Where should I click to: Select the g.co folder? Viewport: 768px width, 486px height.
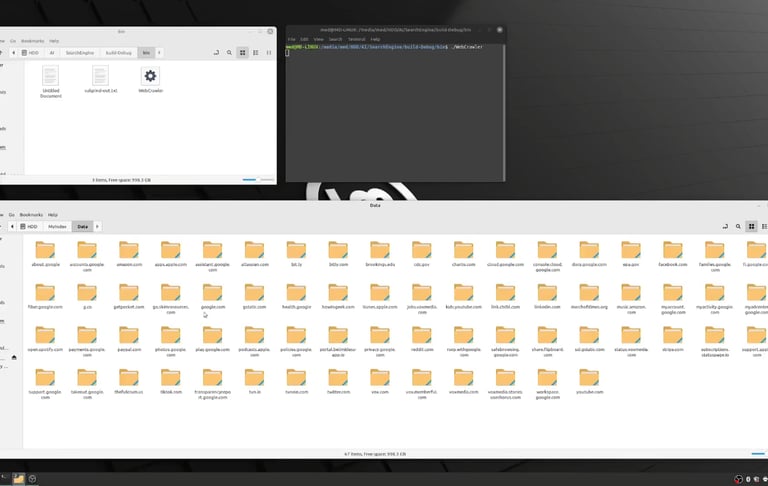(x=87, y=296)
